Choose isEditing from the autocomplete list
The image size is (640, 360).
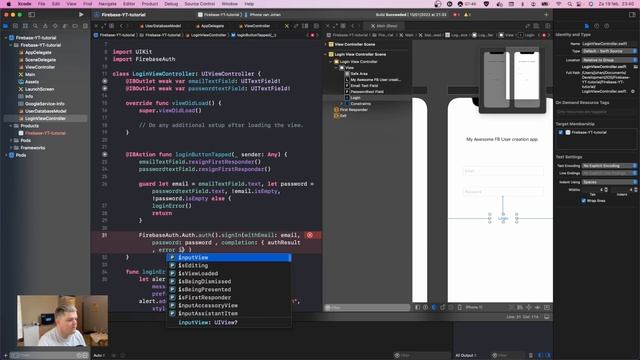(x=229, y=266)
